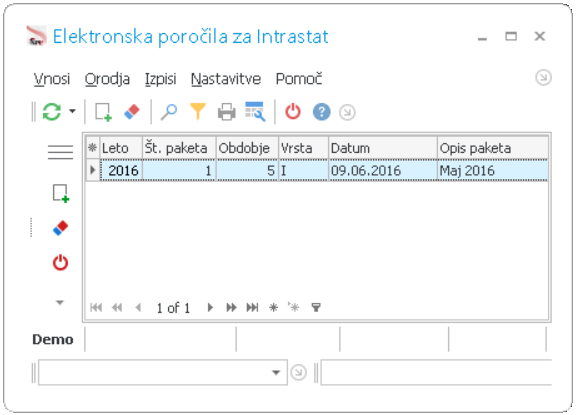Click the printer icon
The width and height of the screenshot is (576, 415).
tap(227, 112)
